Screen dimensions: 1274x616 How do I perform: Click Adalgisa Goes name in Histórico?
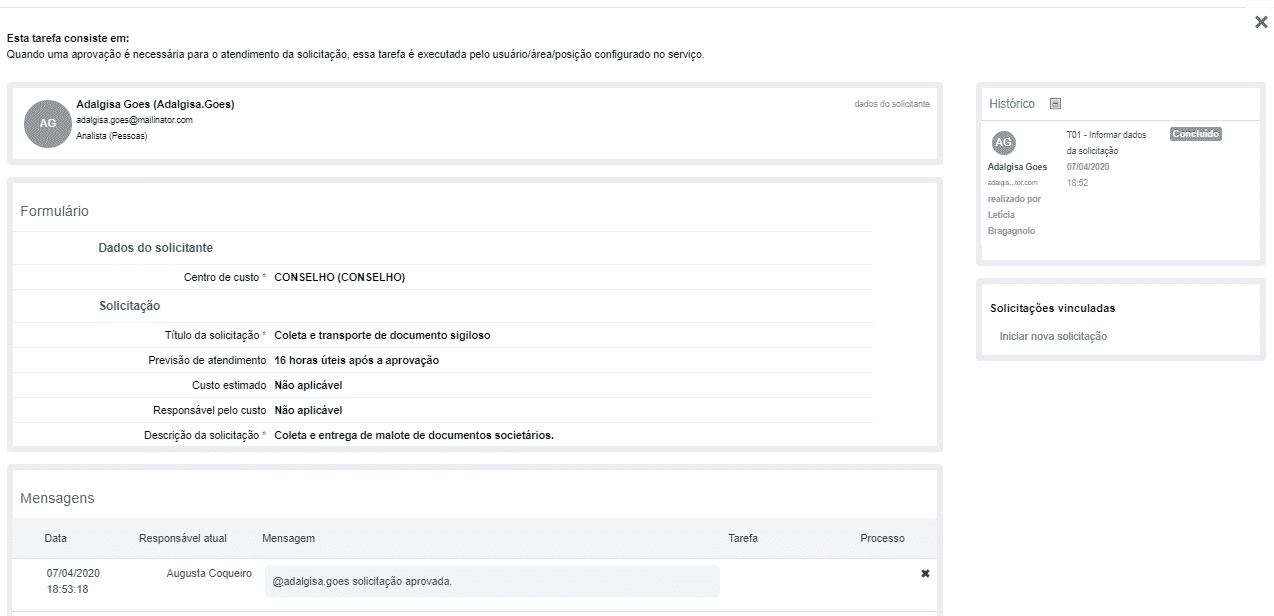point(1017,167)
